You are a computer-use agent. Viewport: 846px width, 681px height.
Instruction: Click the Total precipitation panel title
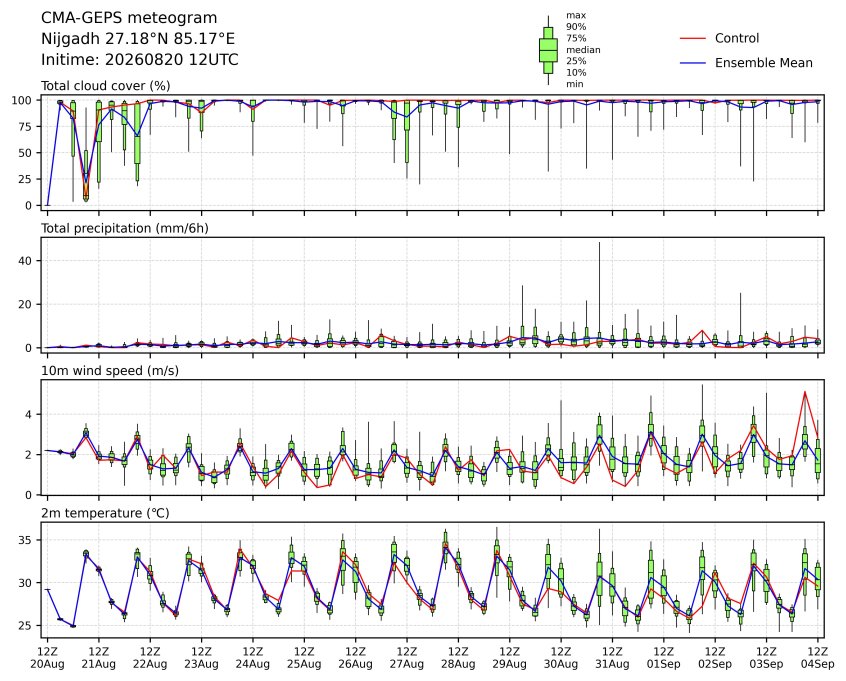coord(125,228)
